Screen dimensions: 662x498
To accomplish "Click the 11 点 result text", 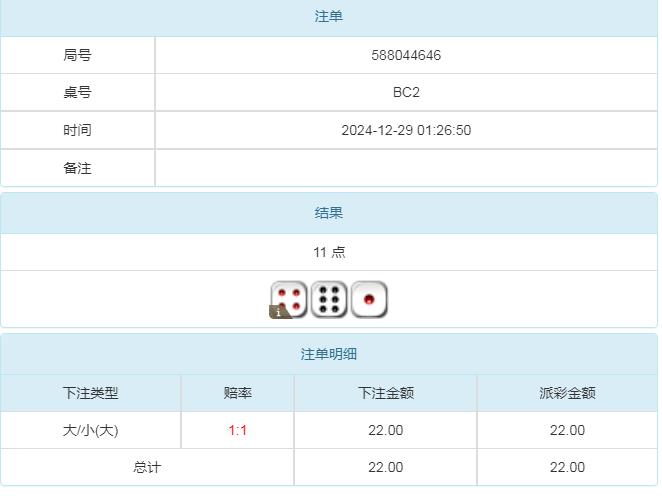I will tap(329, 252).
